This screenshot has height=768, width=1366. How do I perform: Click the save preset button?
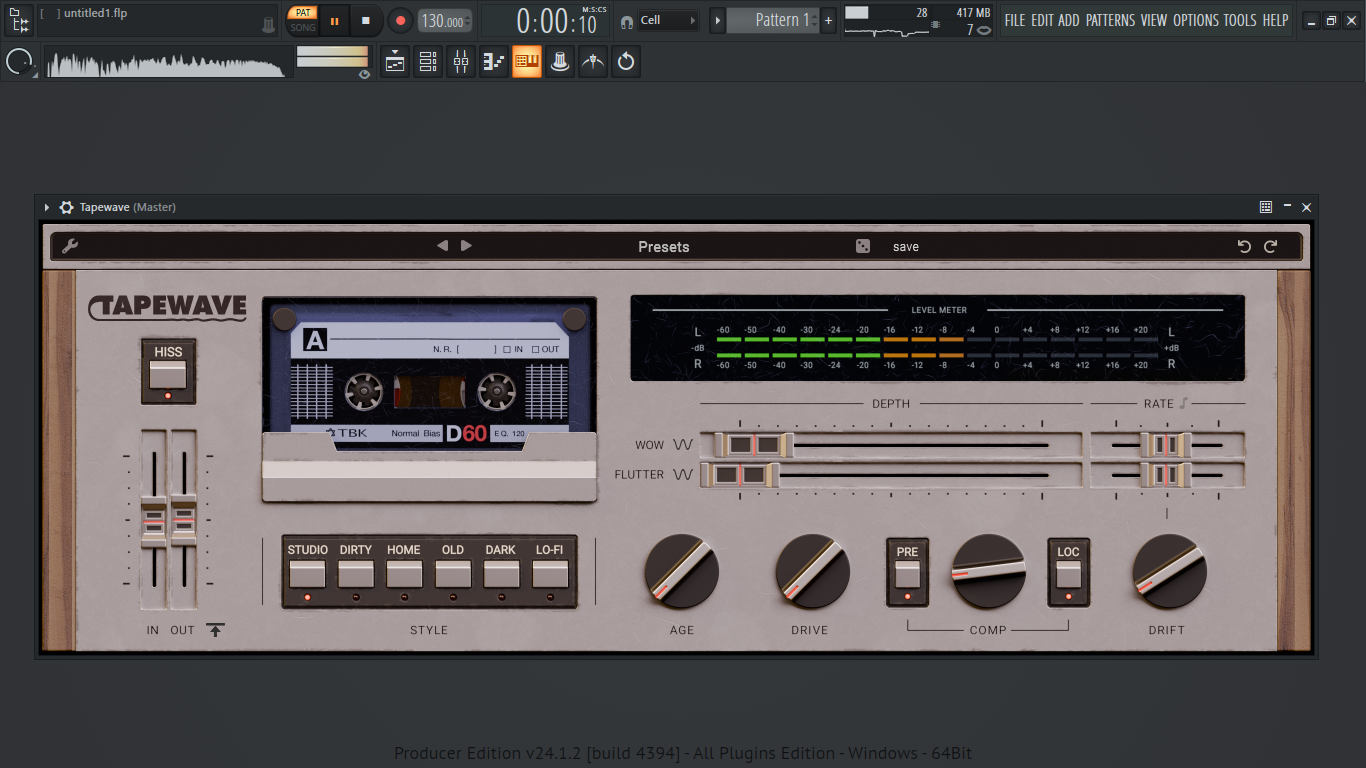point(906,246)
